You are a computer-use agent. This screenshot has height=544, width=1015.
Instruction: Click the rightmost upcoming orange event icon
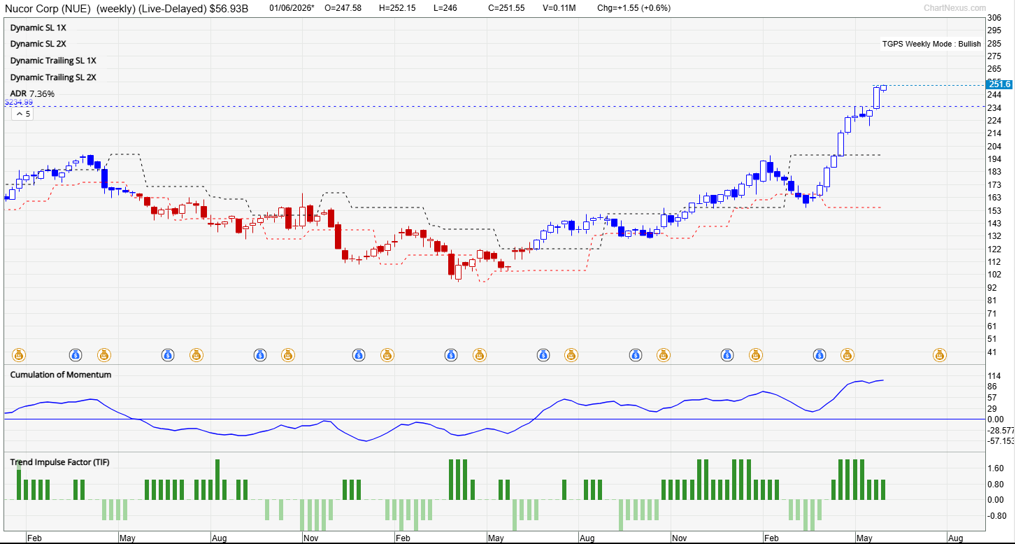[939, 354]
